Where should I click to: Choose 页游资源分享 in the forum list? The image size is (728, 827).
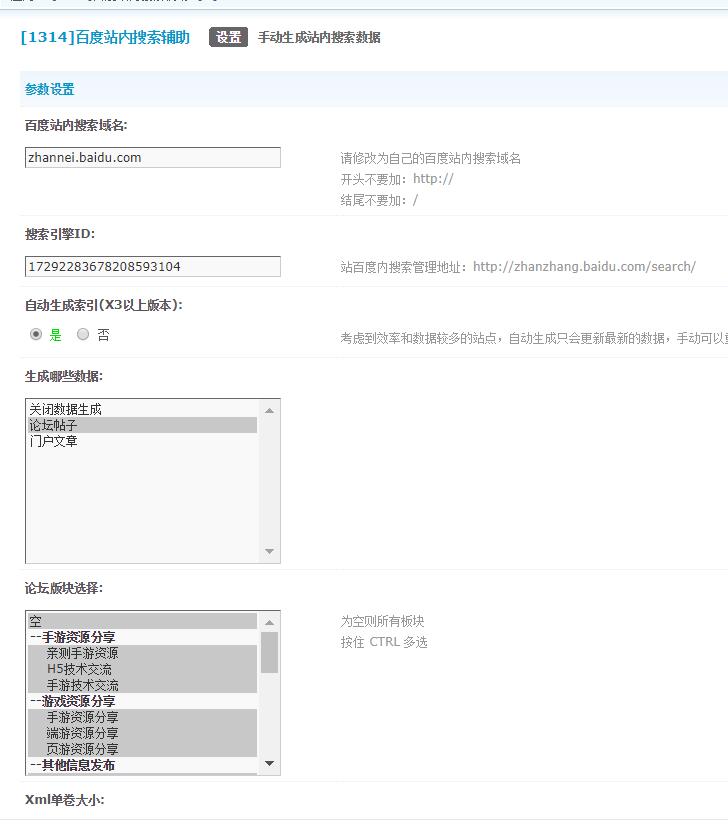[x=82, y=749]
